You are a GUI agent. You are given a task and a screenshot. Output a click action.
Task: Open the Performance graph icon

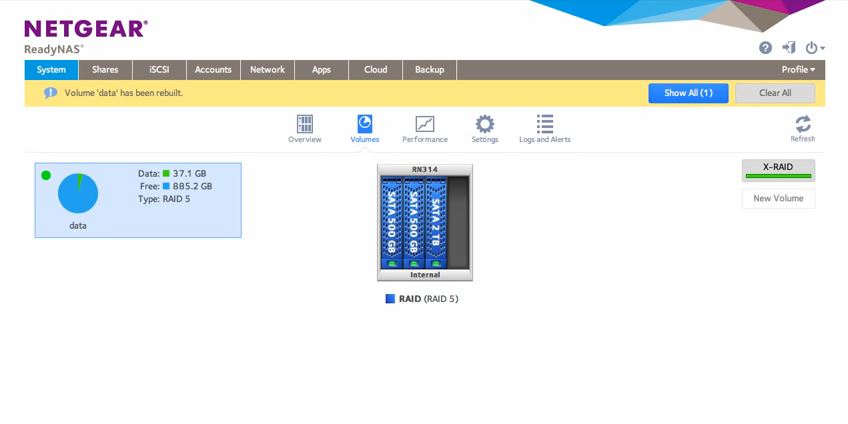pyautogui.click(x=425, y=124)
